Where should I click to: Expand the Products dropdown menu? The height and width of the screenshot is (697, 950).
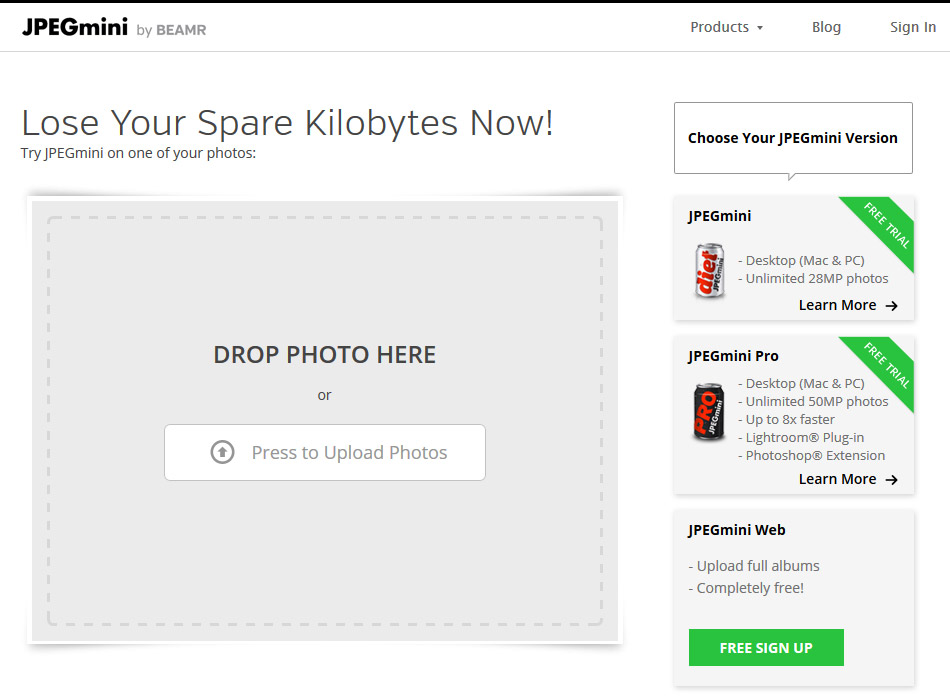[x=726, y=27]
